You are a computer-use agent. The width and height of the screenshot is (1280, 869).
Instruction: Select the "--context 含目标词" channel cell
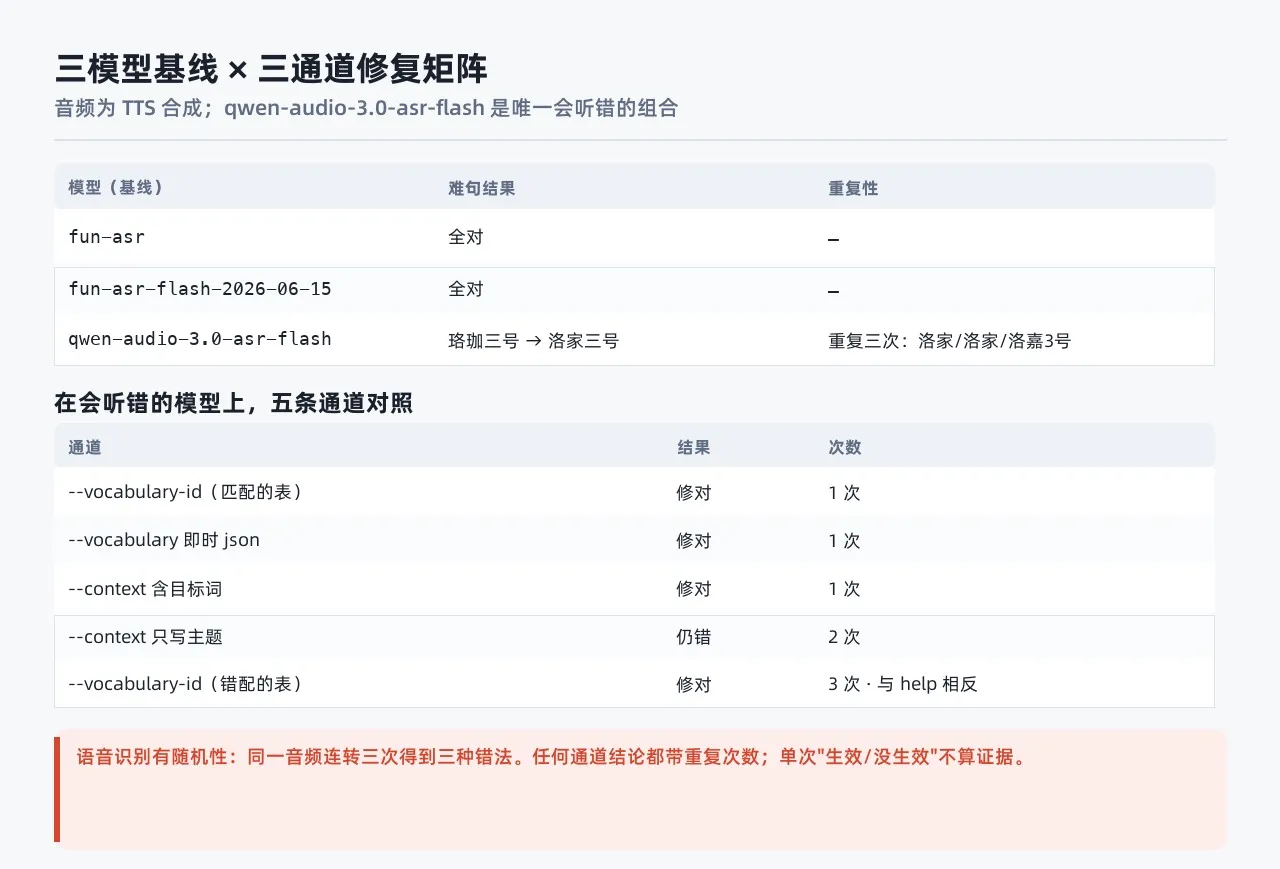tap(145, 589)
